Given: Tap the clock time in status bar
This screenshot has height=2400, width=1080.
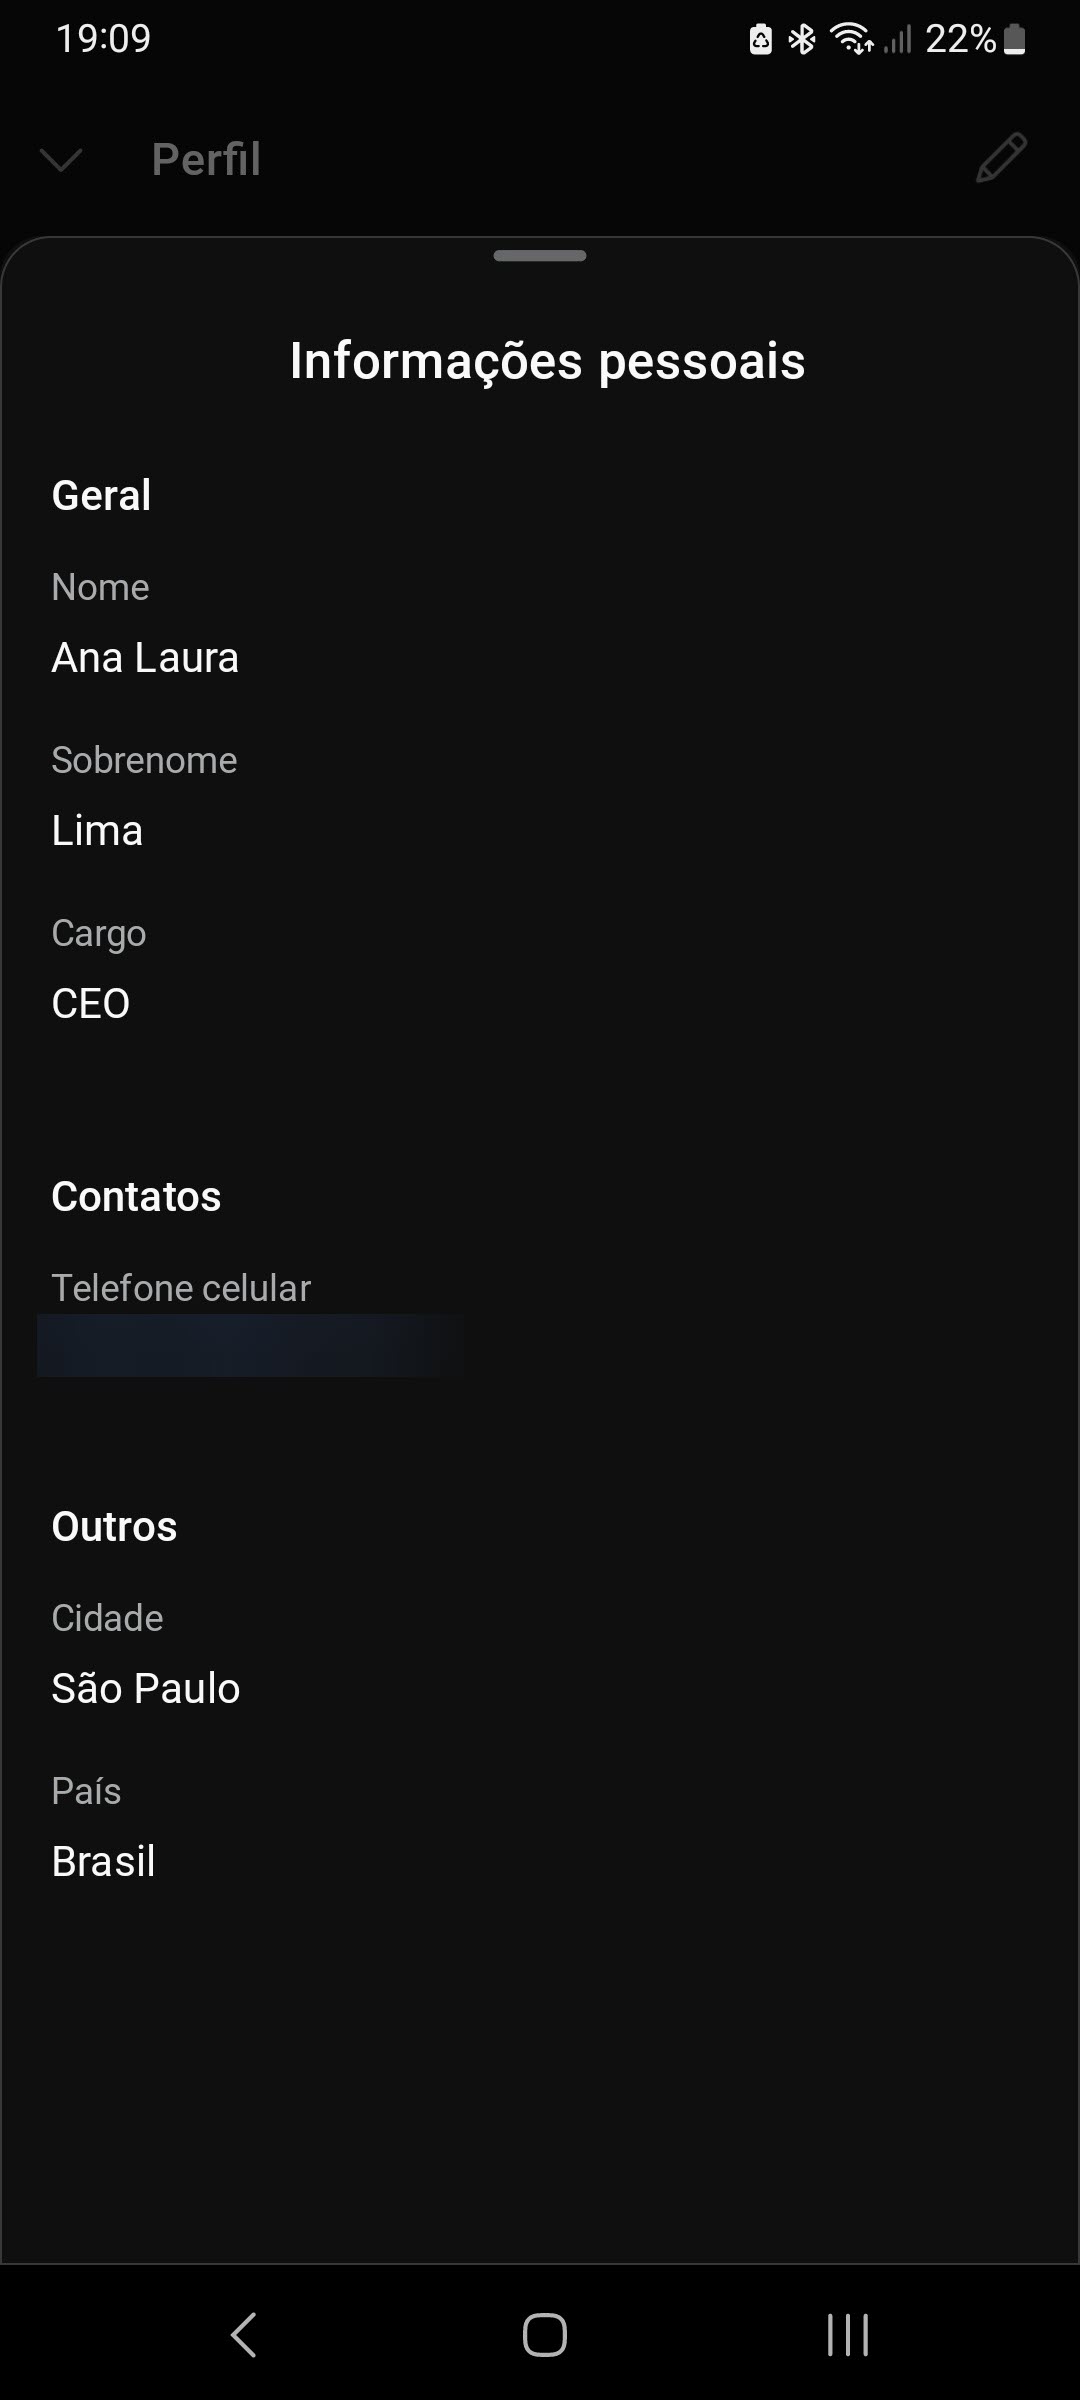Looking at the screenshot, I should point(103,39).
